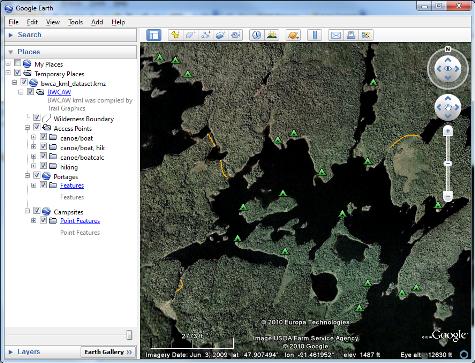Open the View menu
The height and width of the screenshot is (363, 475).
(53, 22)
